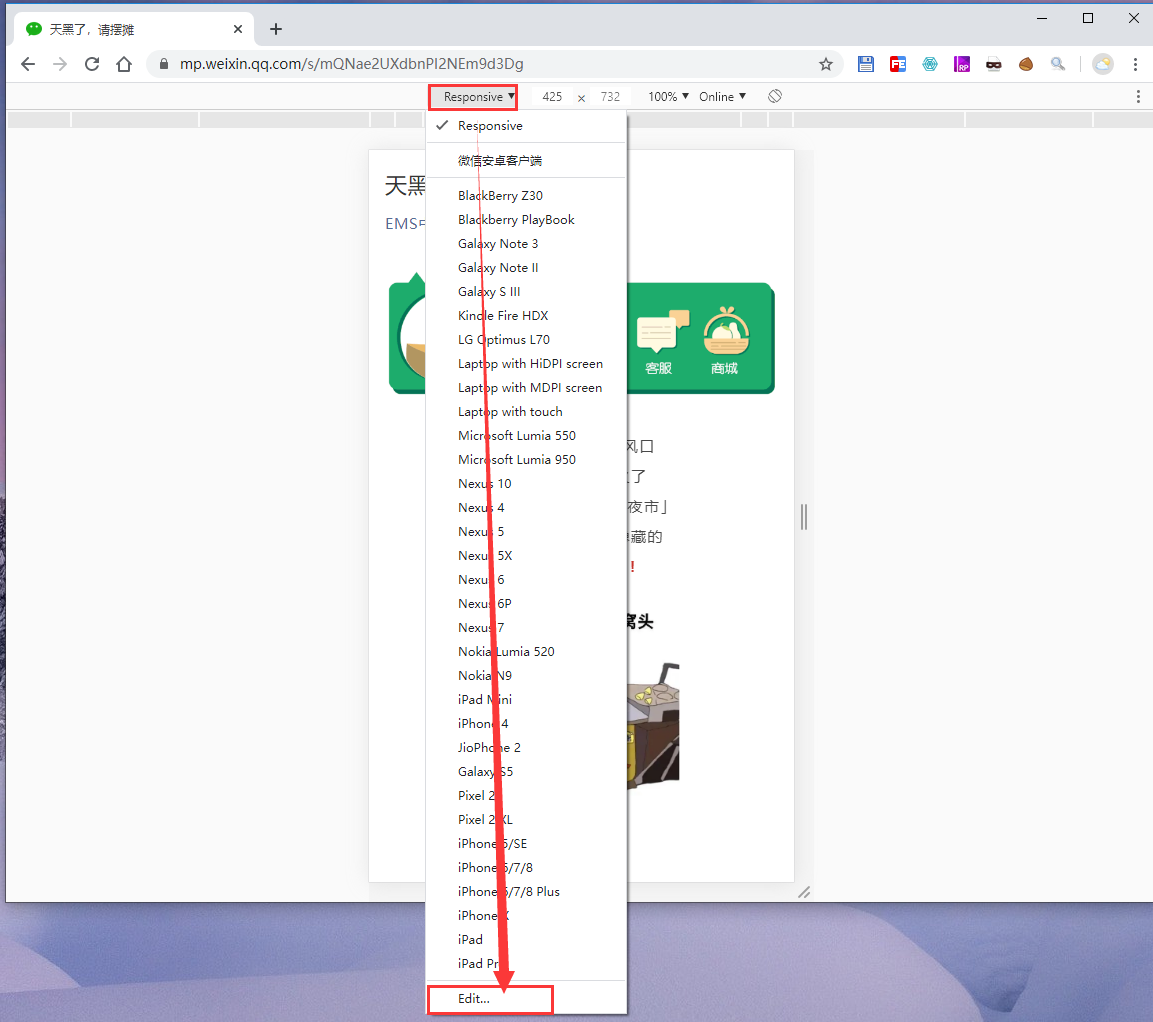This screenshot has width=1153, height=1022.
Task: Open the incognito-mask extension icon
Action: (993, 64)
